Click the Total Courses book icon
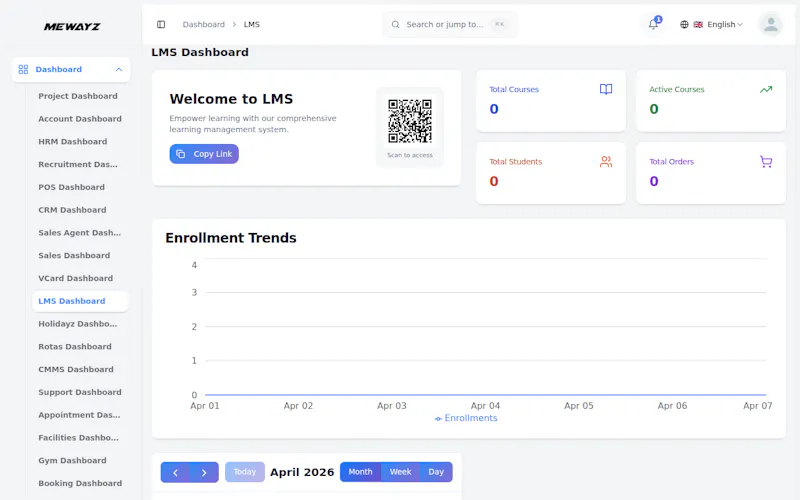The width and height of the screenshot is (800, 500). pos(606,89)
